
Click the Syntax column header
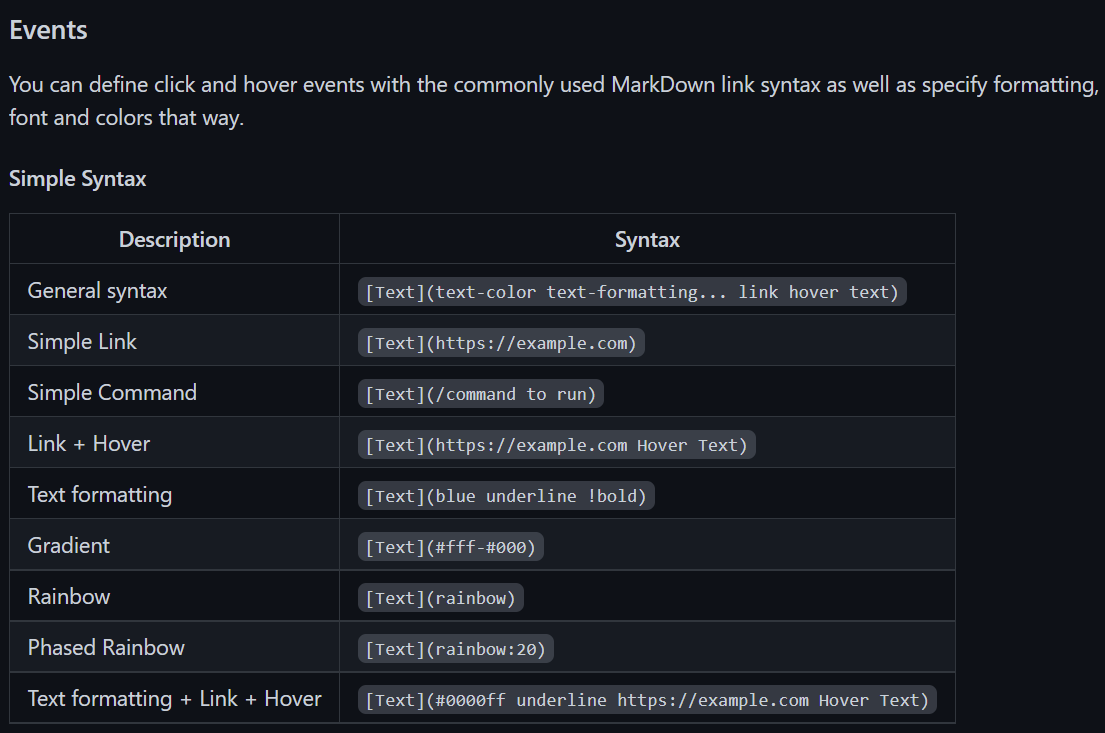(x=647, y=240)
